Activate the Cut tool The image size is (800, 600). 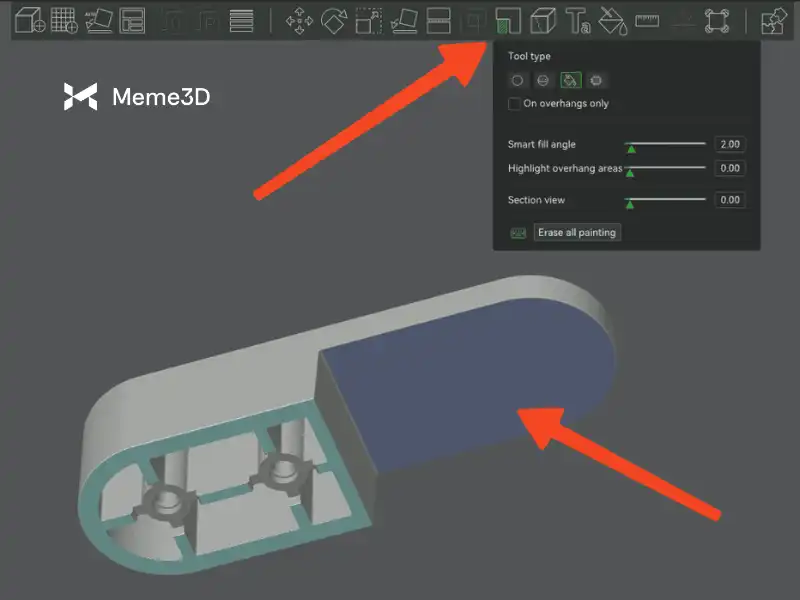(x=438, y=20)
